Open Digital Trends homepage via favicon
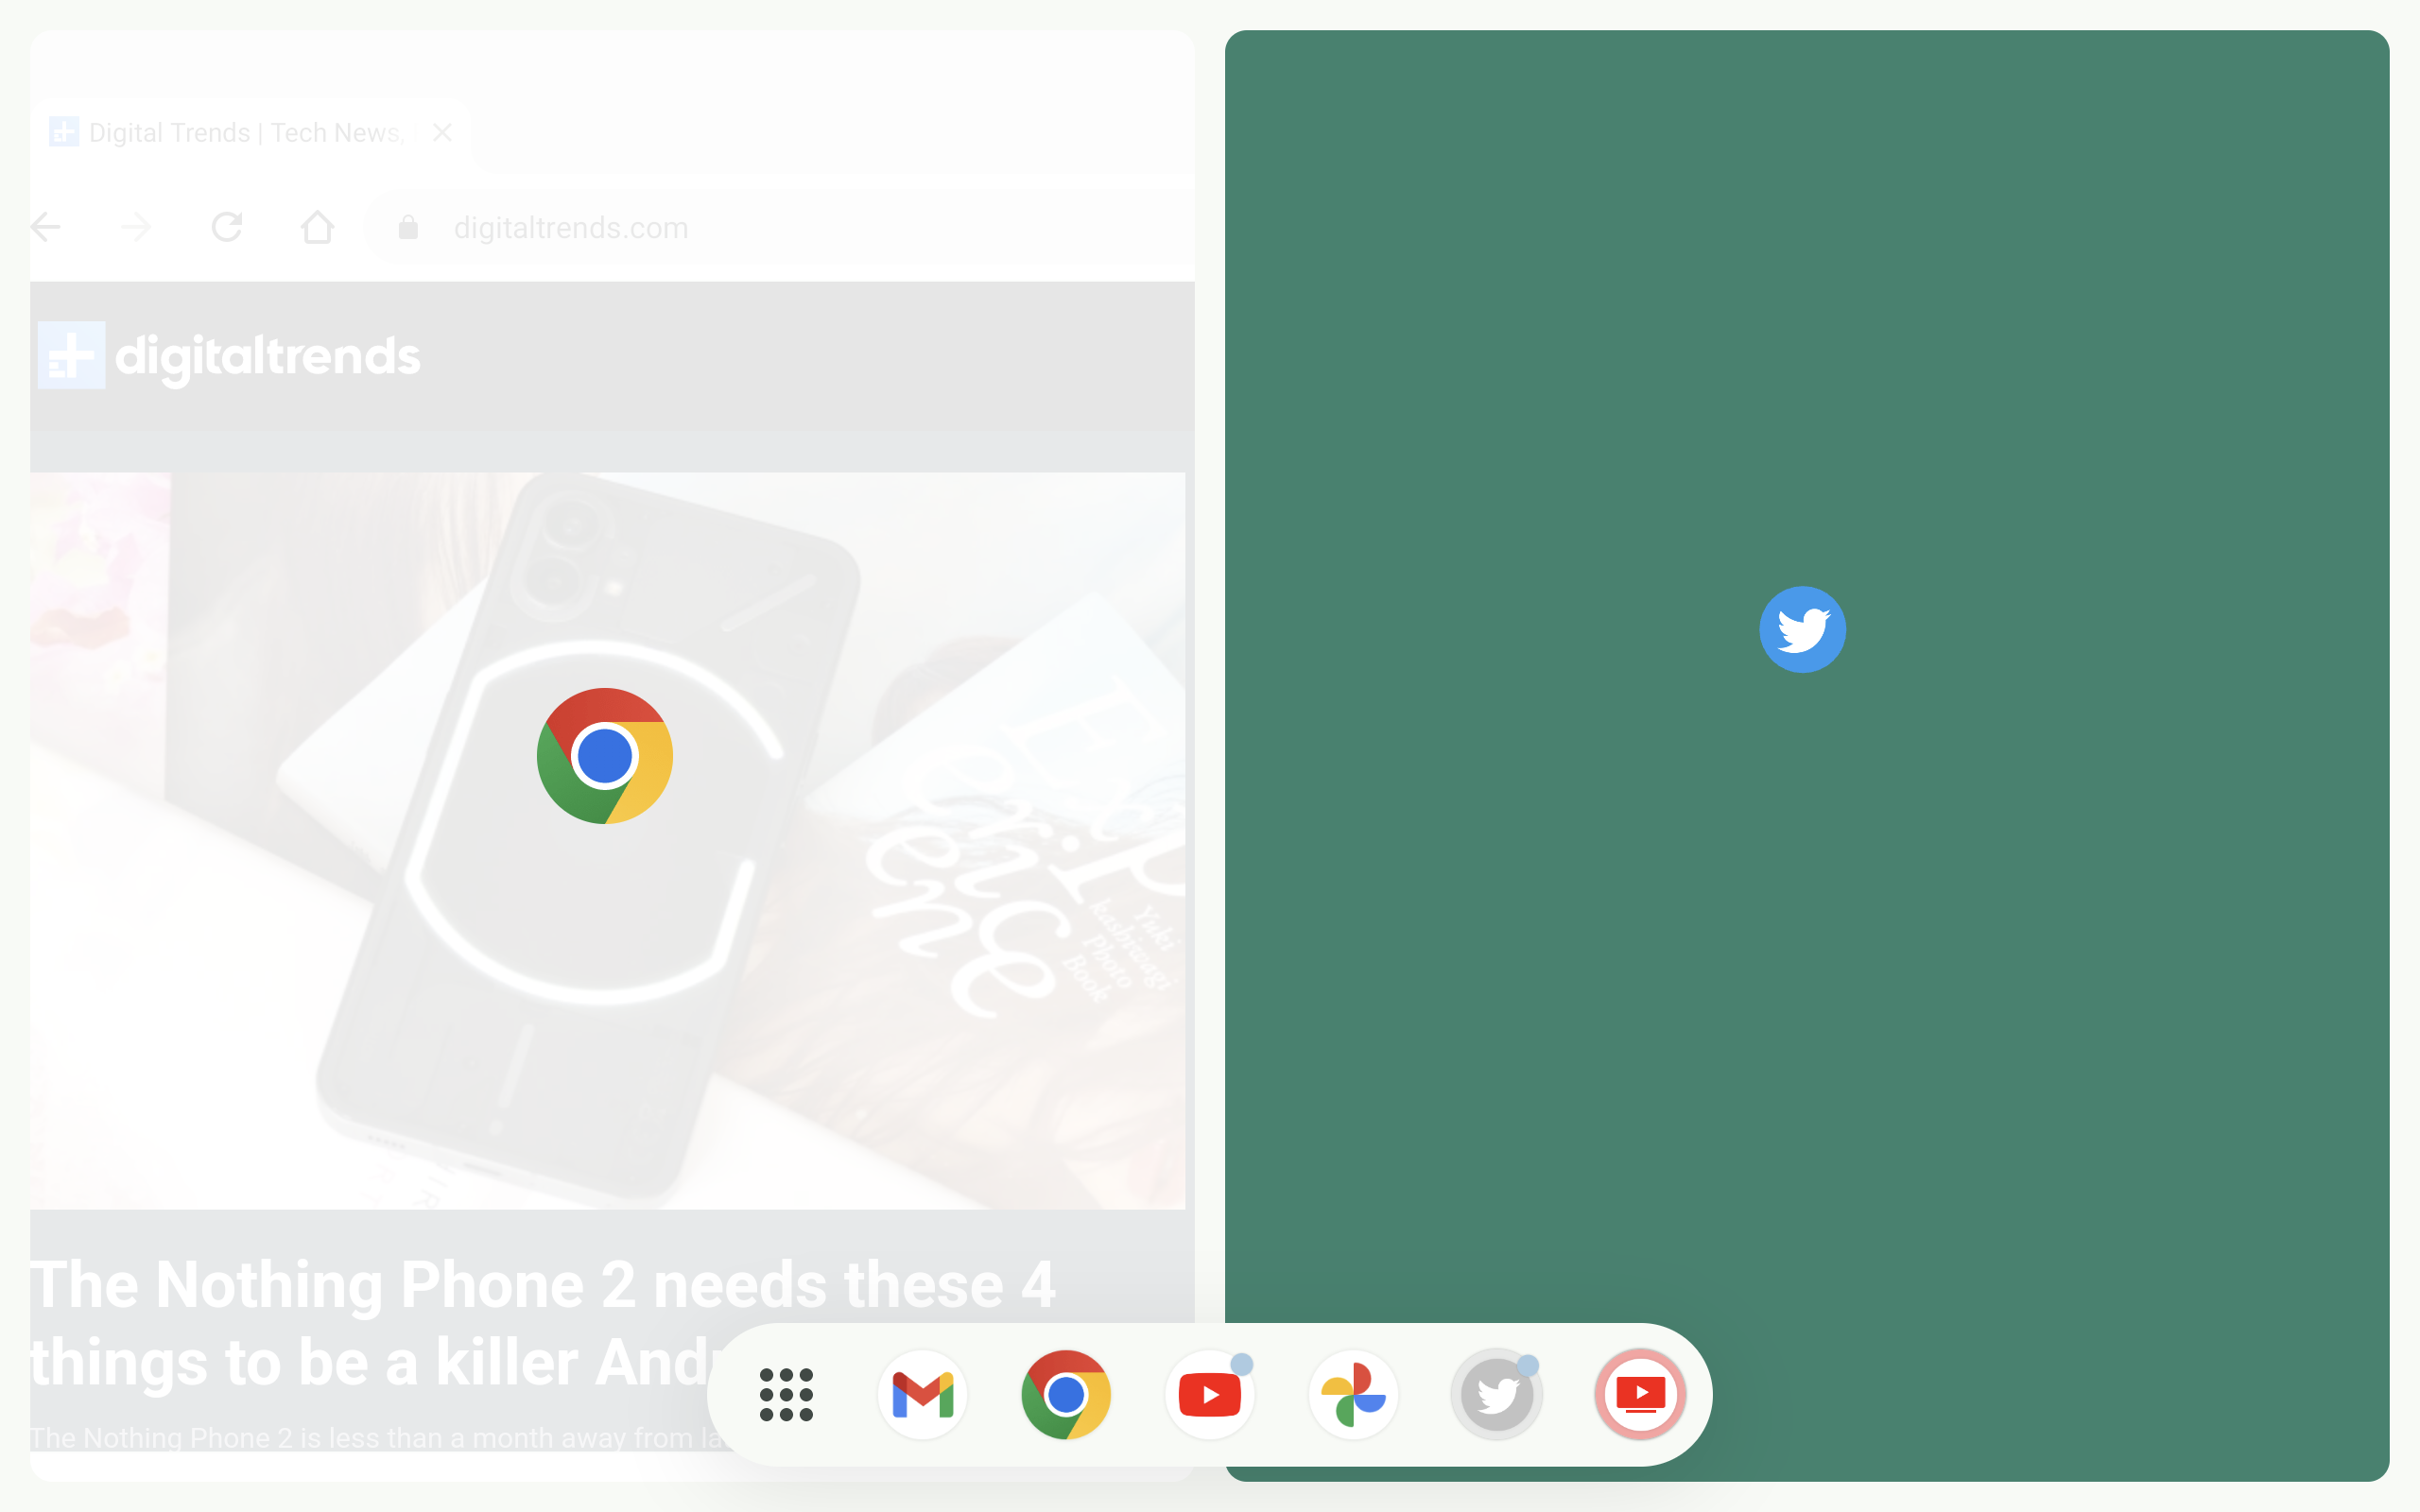2420x1512 pixels. [x=64, y=132]
